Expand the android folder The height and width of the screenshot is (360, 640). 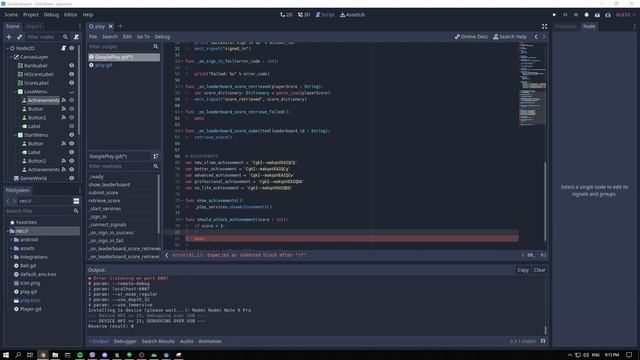tap(11, 240)
